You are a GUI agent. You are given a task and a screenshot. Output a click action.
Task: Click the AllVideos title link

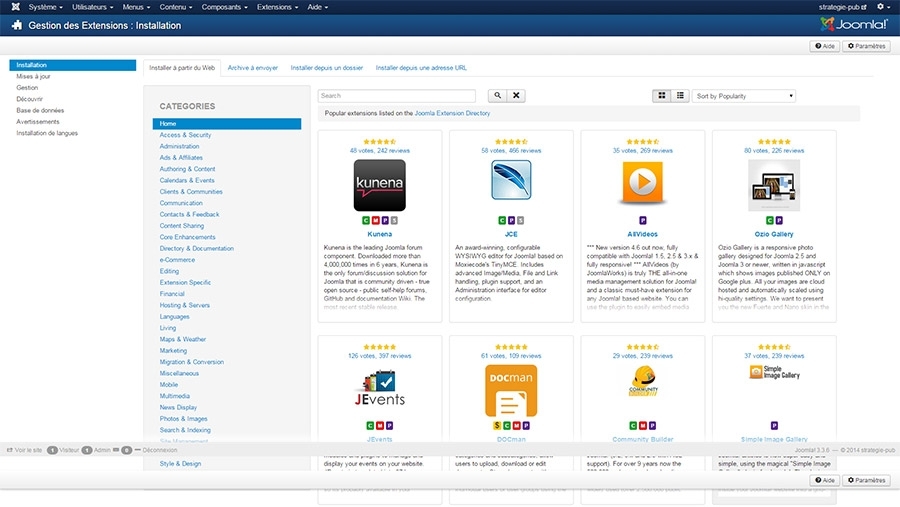642,234
